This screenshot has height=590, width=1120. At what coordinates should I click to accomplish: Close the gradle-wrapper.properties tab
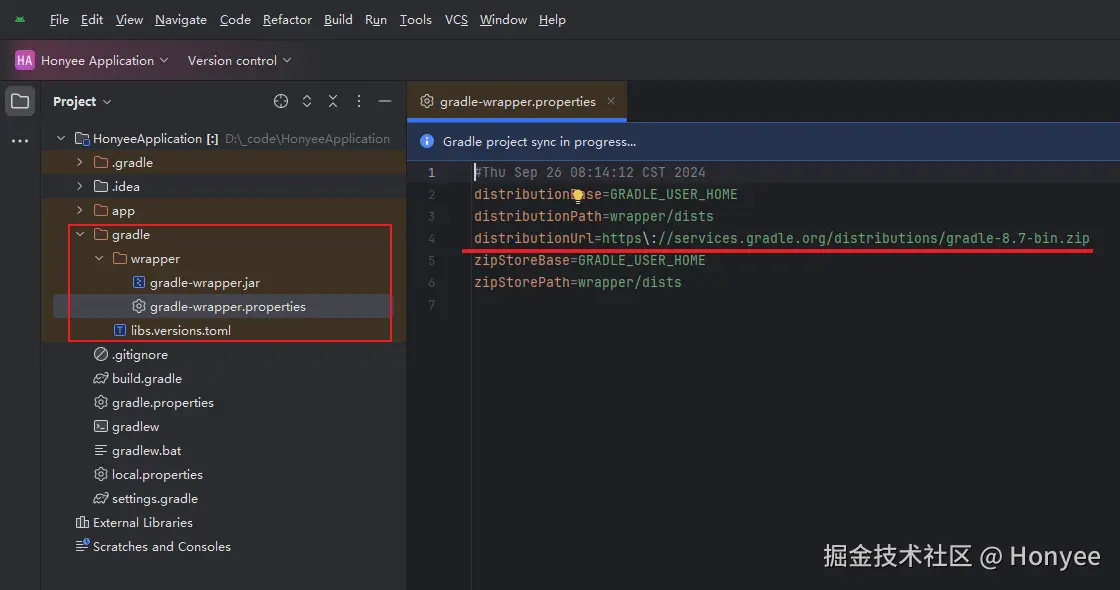tap(611, 101)
